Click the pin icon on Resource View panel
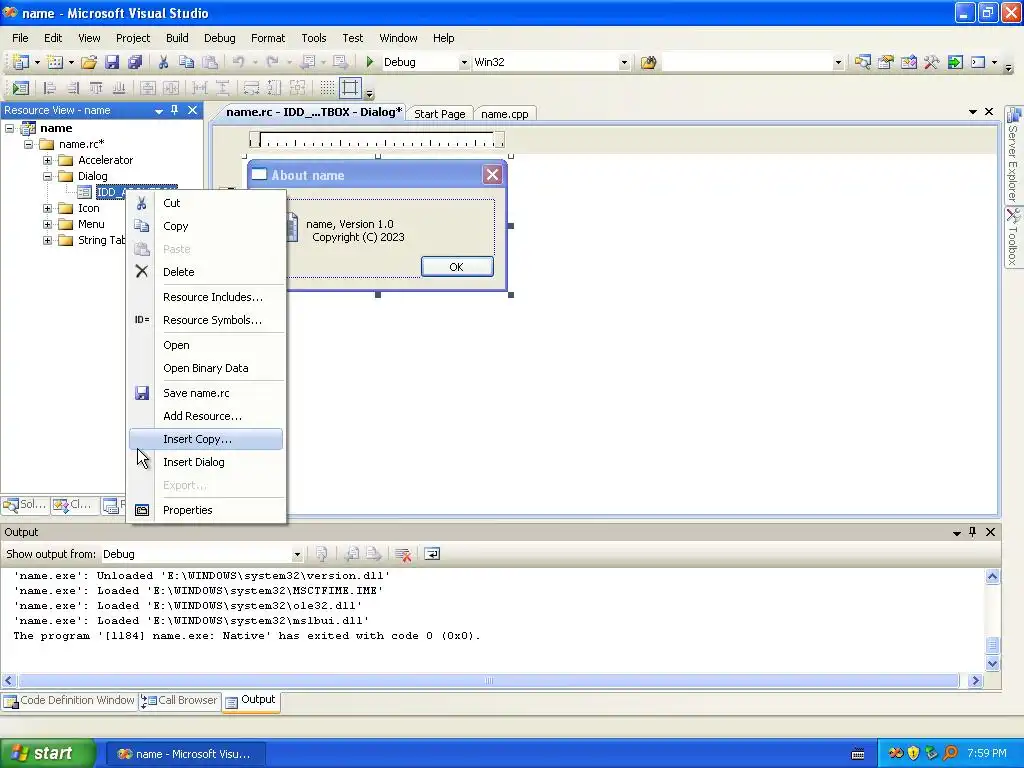Screen dimensions: 1024x768 174,110
